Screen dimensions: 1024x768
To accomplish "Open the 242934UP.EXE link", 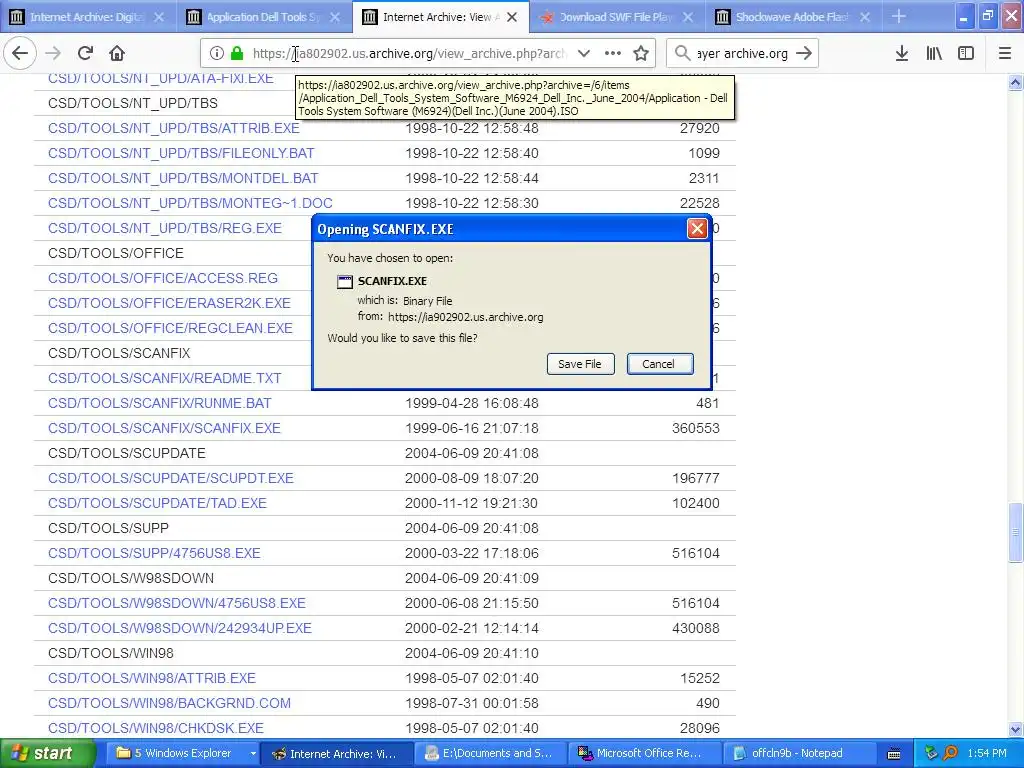I will point(180,628).
